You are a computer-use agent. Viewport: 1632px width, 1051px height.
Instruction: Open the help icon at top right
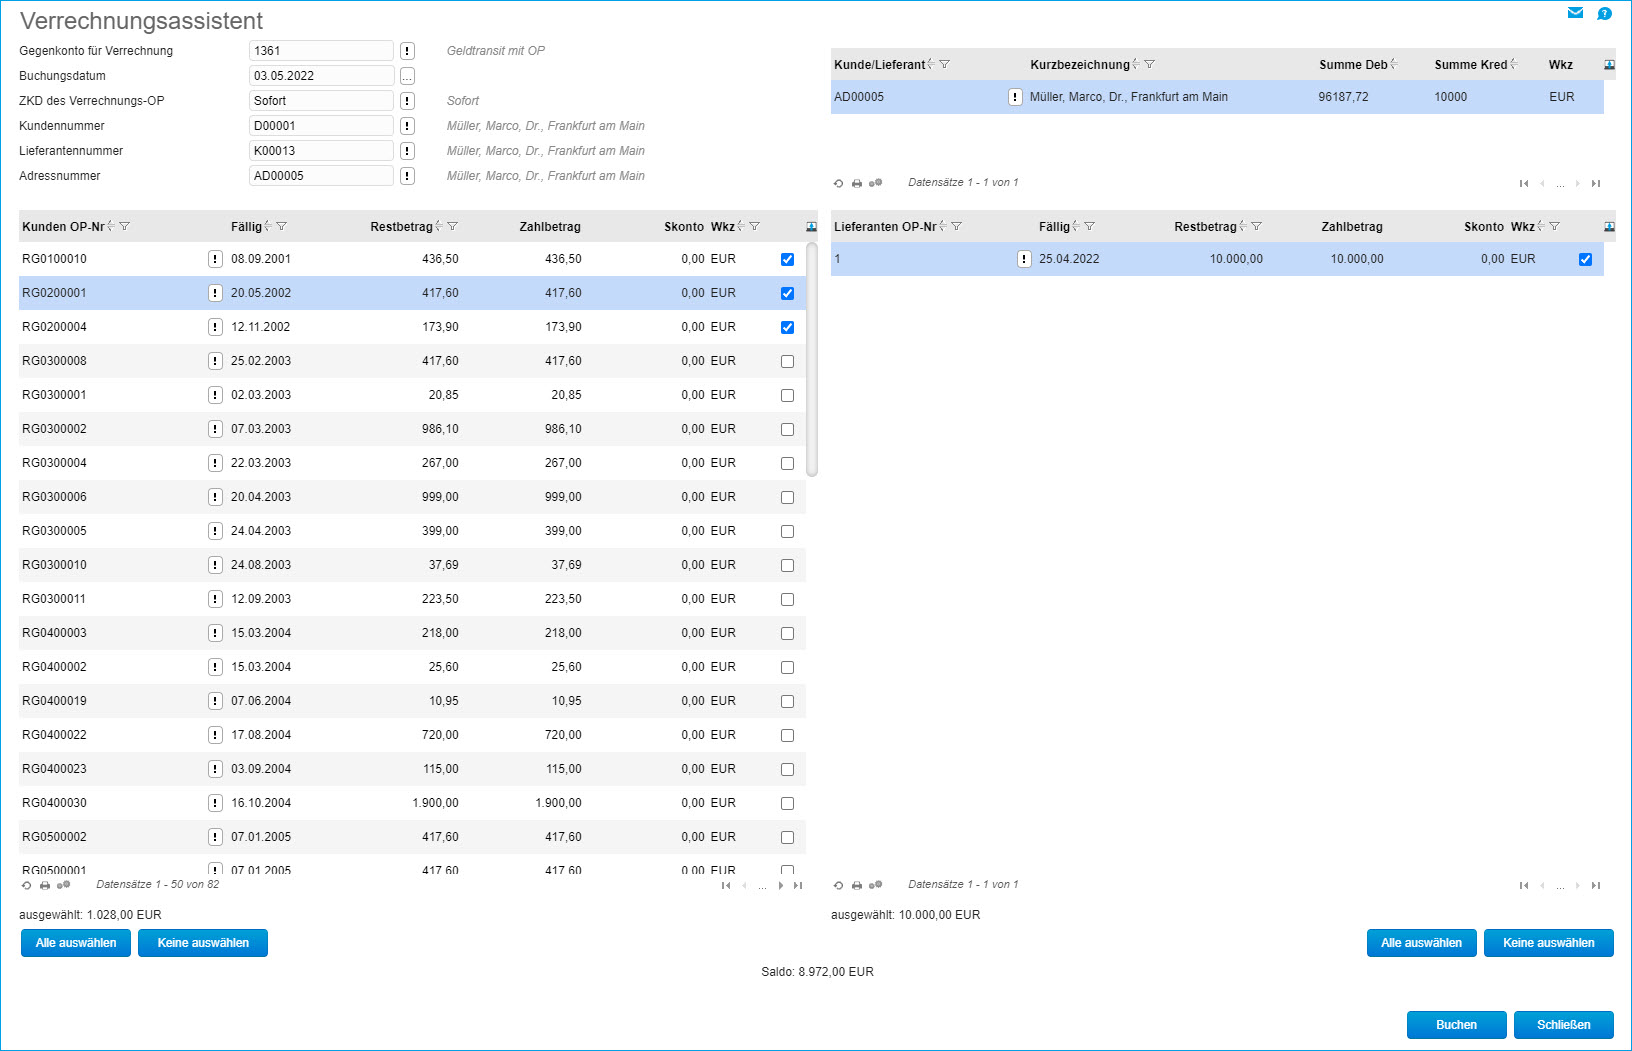1604,13
